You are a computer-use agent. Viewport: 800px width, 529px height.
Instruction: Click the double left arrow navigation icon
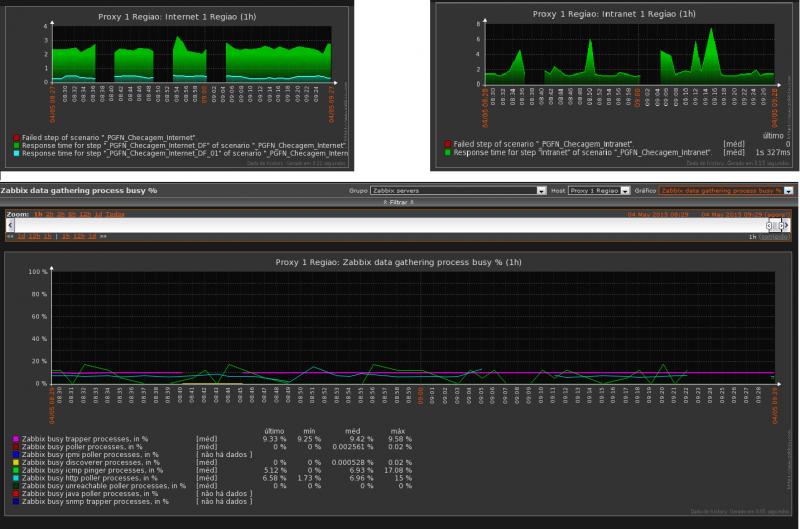(x=10, y=236)
